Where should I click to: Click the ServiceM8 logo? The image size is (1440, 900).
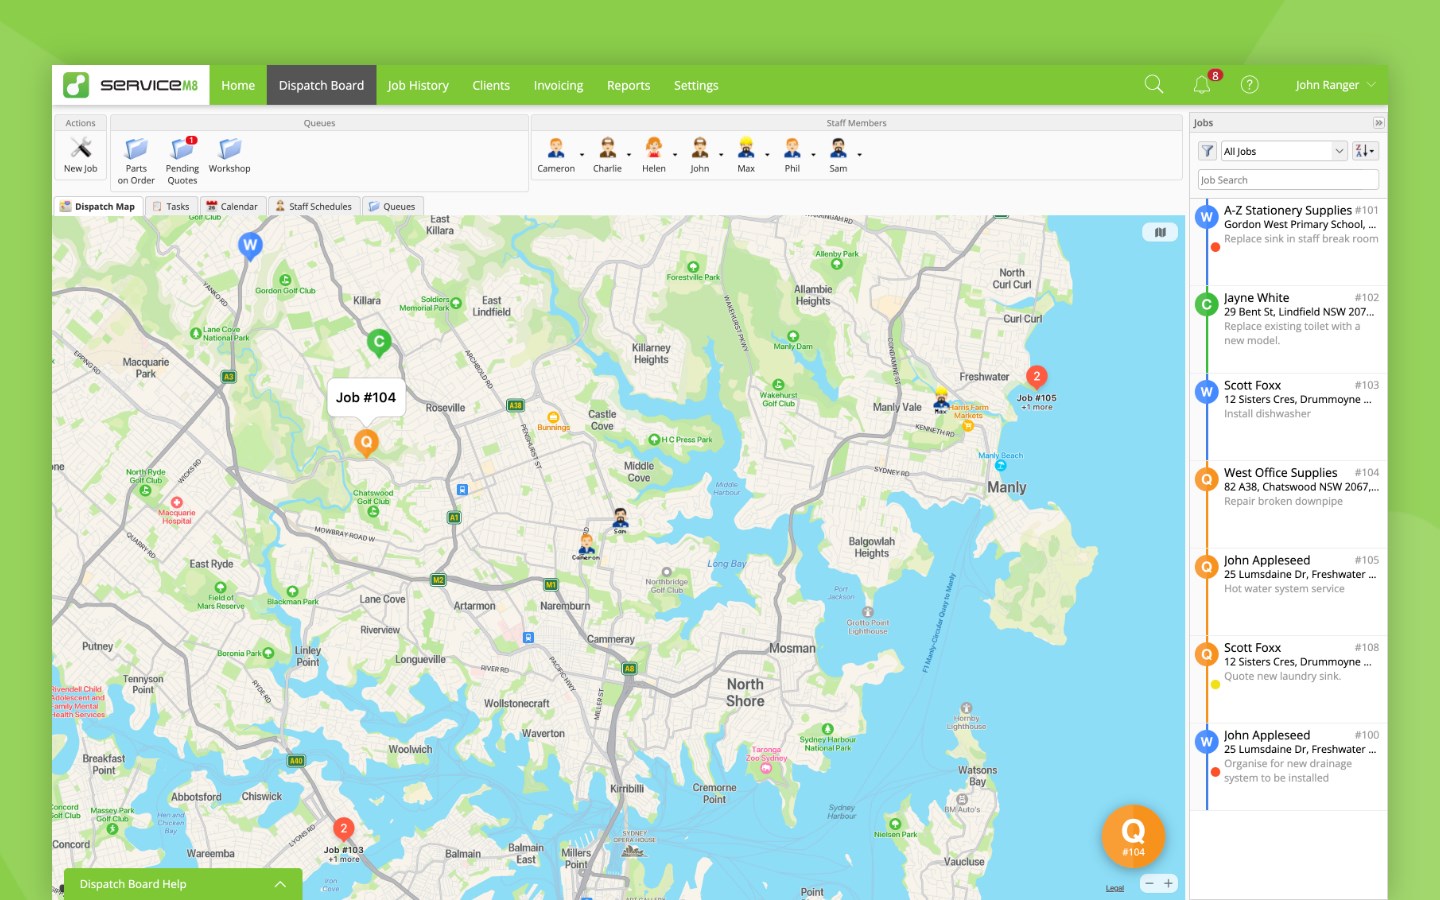tap(131, 85)
